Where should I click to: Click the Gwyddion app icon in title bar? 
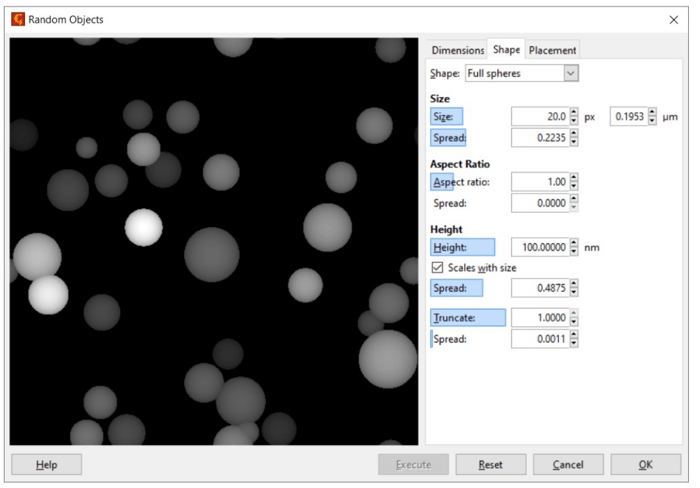click(17, 19)
